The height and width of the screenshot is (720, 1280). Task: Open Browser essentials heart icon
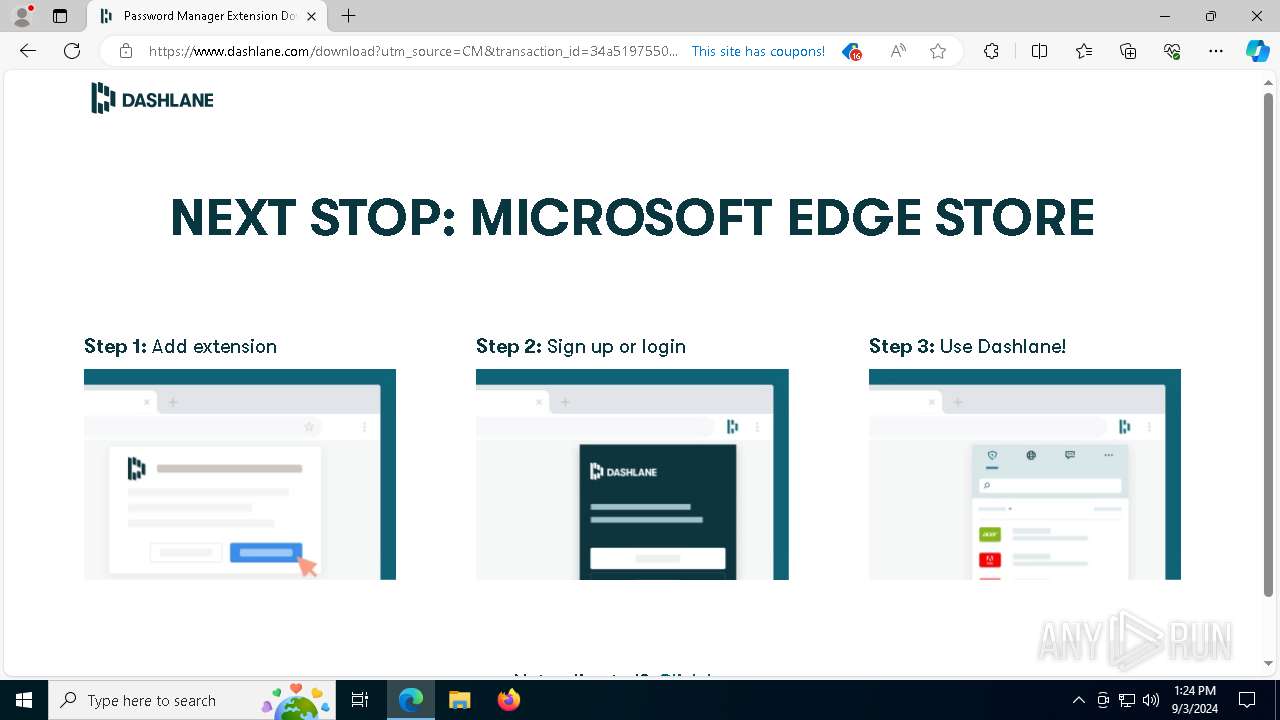[x=1172, y=51]
